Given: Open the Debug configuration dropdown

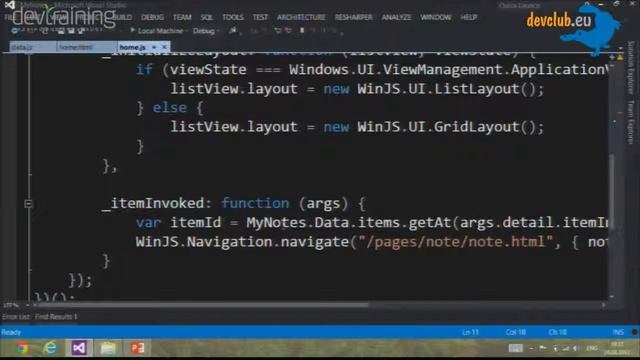Looking at the screenshot, I should 206,31.
